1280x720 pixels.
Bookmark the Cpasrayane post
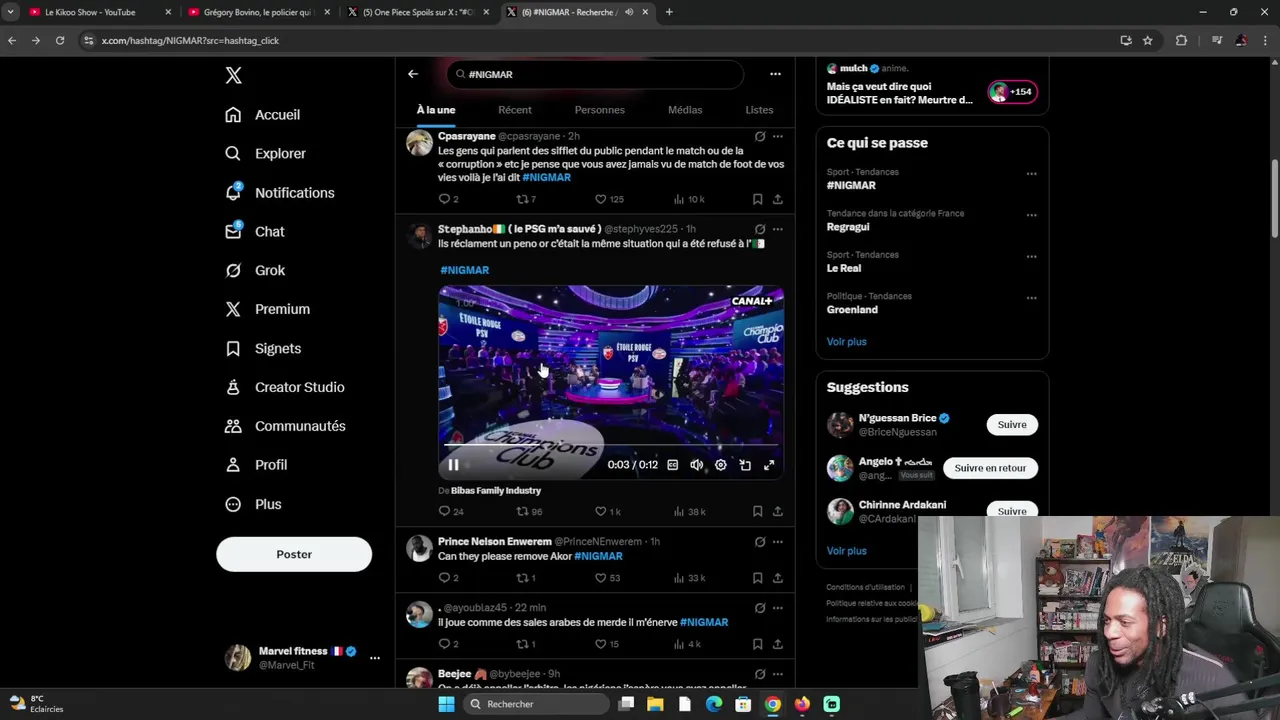tap(758, 199)
